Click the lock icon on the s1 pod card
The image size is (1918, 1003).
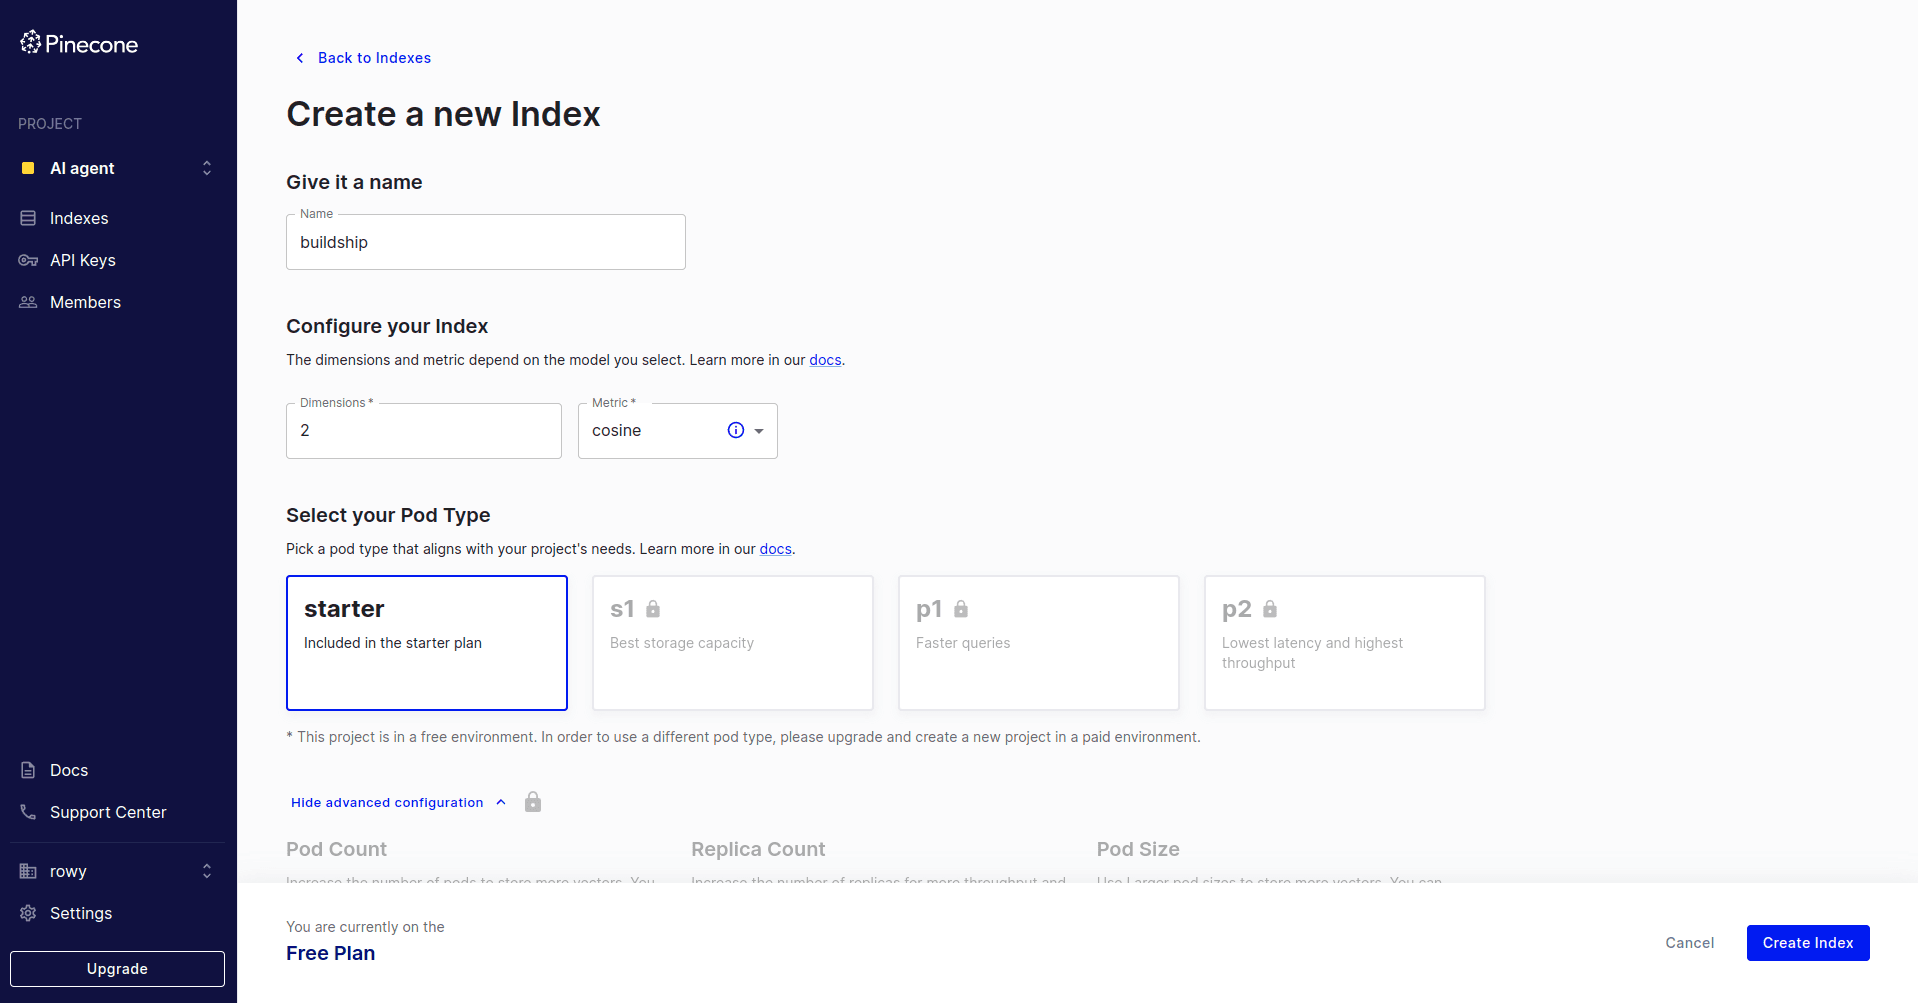654,608
